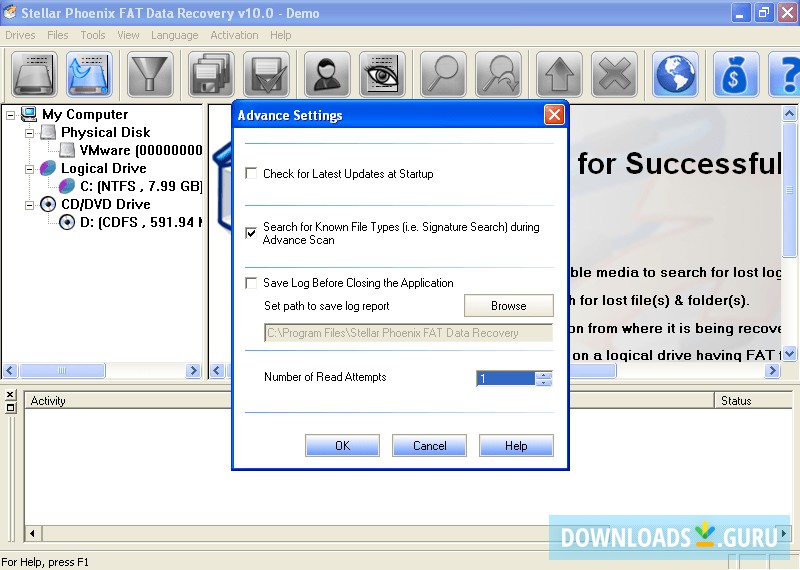Enable Check for Latest Updates at Startup
The image size is (800, 570).
point(251,174)
